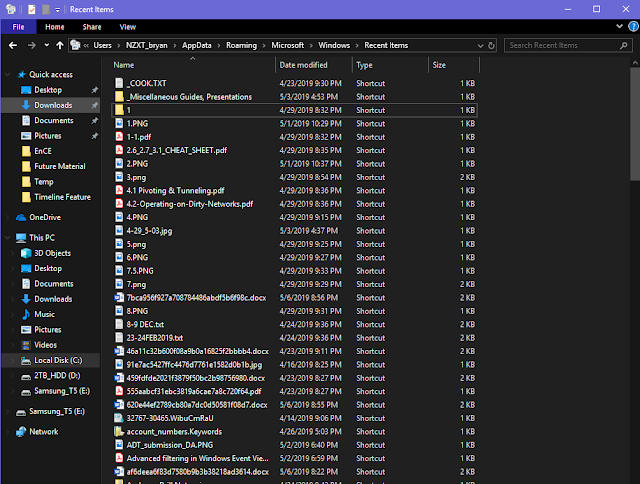Select AppData in the address breadcrumb
640x484 pixels.
click(x=197, y=45)
